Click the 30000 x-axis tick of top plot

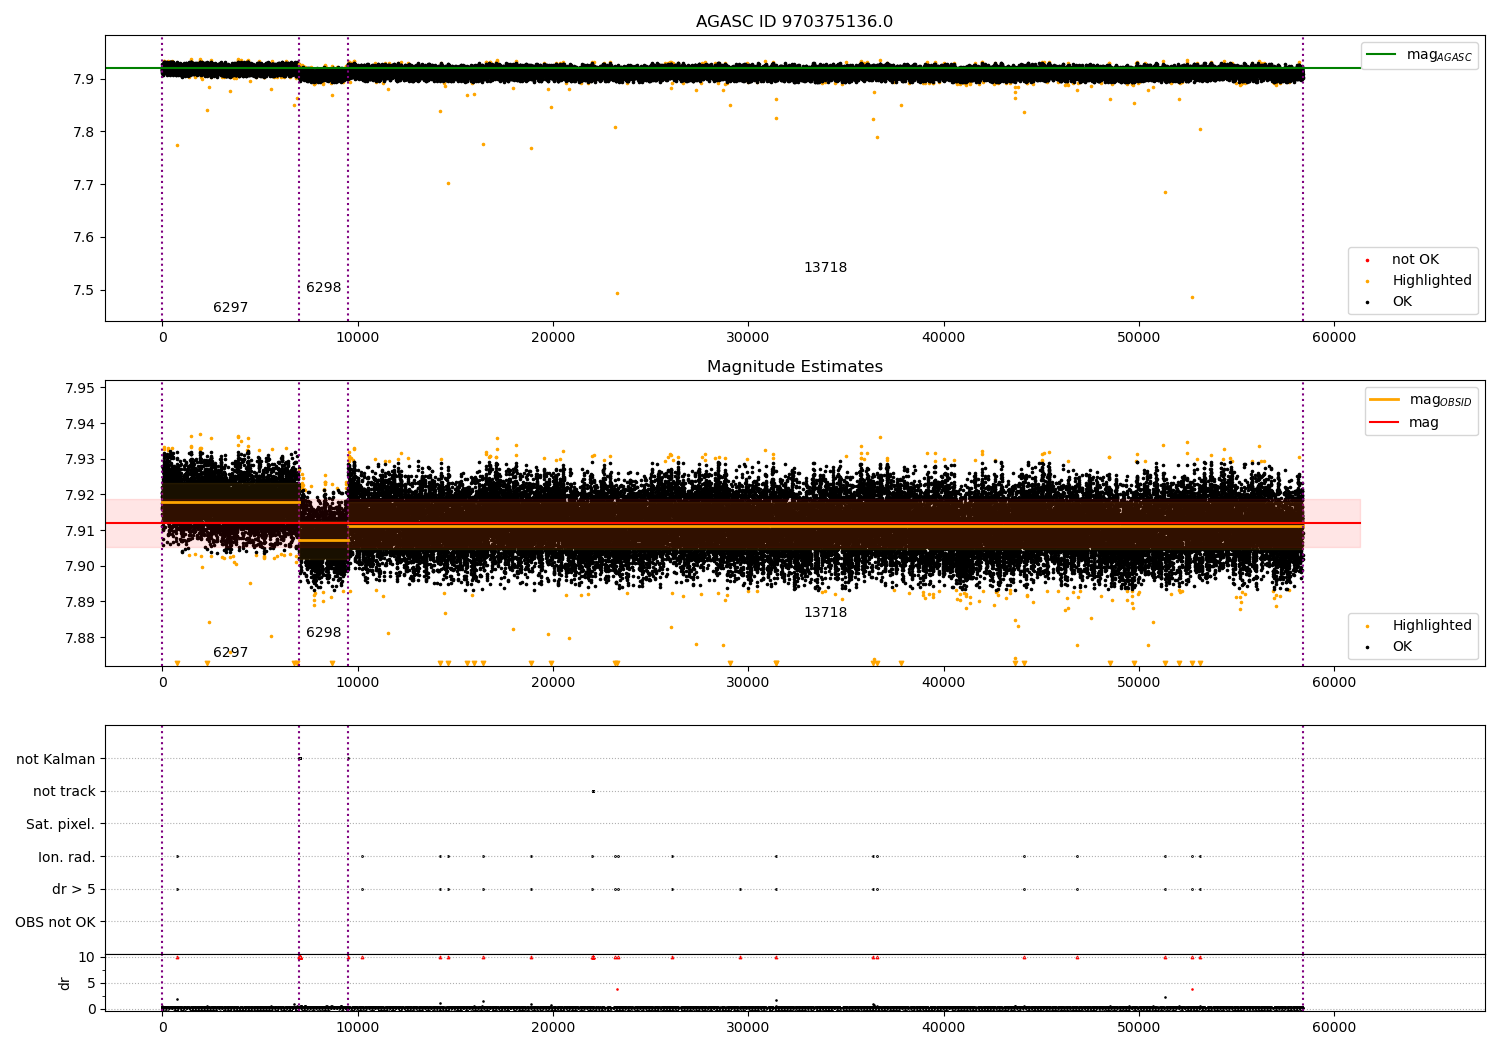click(x=748, y=337)
